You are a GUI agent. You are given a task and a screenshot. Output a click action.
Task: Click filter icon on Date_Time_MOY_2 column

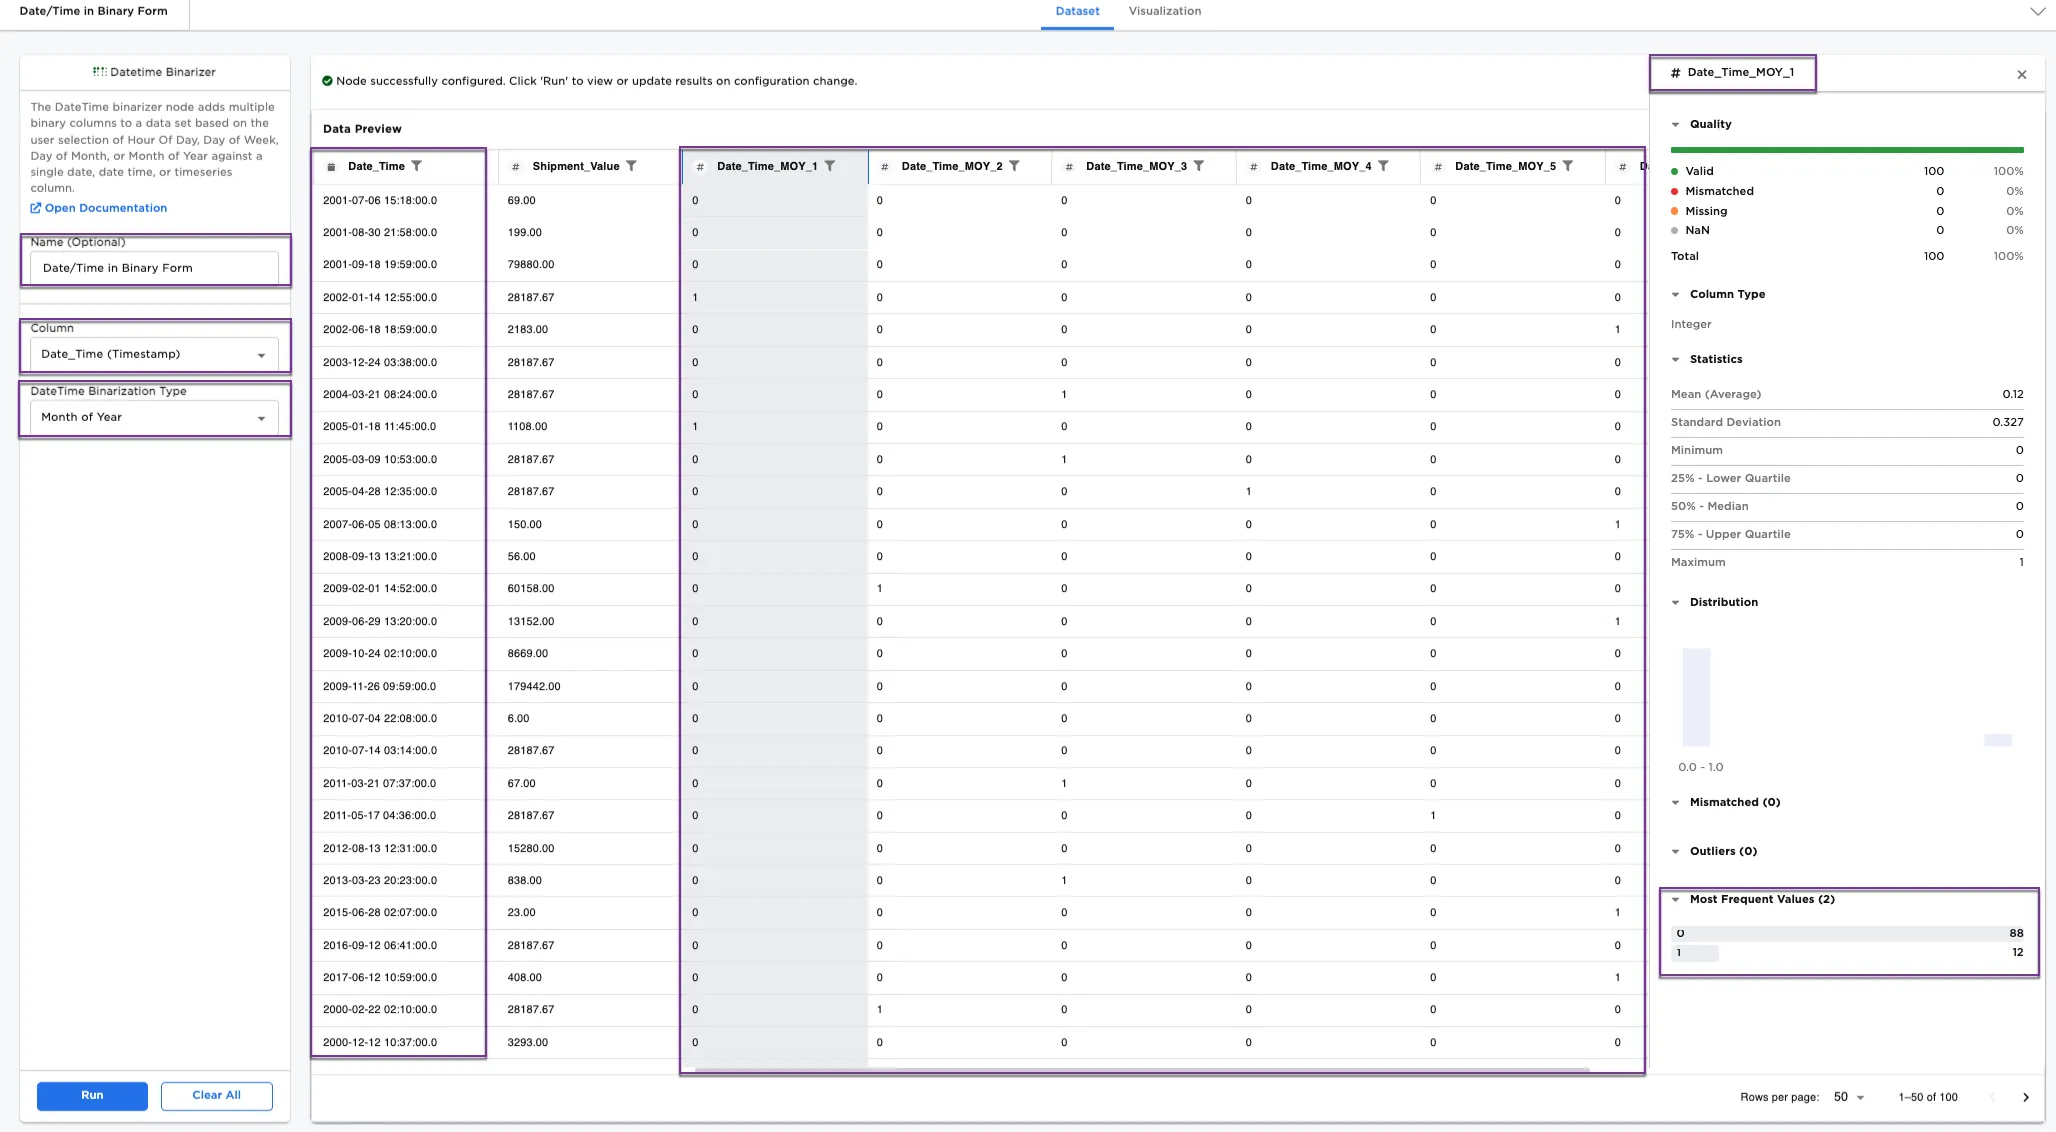point(1014,166)
